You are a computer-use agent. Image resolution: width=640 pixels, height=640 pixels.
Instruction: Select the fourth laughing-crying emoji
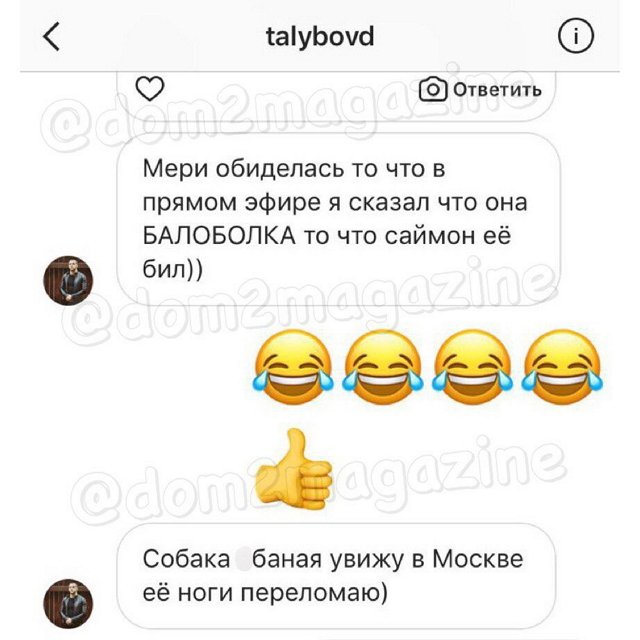tap(562, 367)
